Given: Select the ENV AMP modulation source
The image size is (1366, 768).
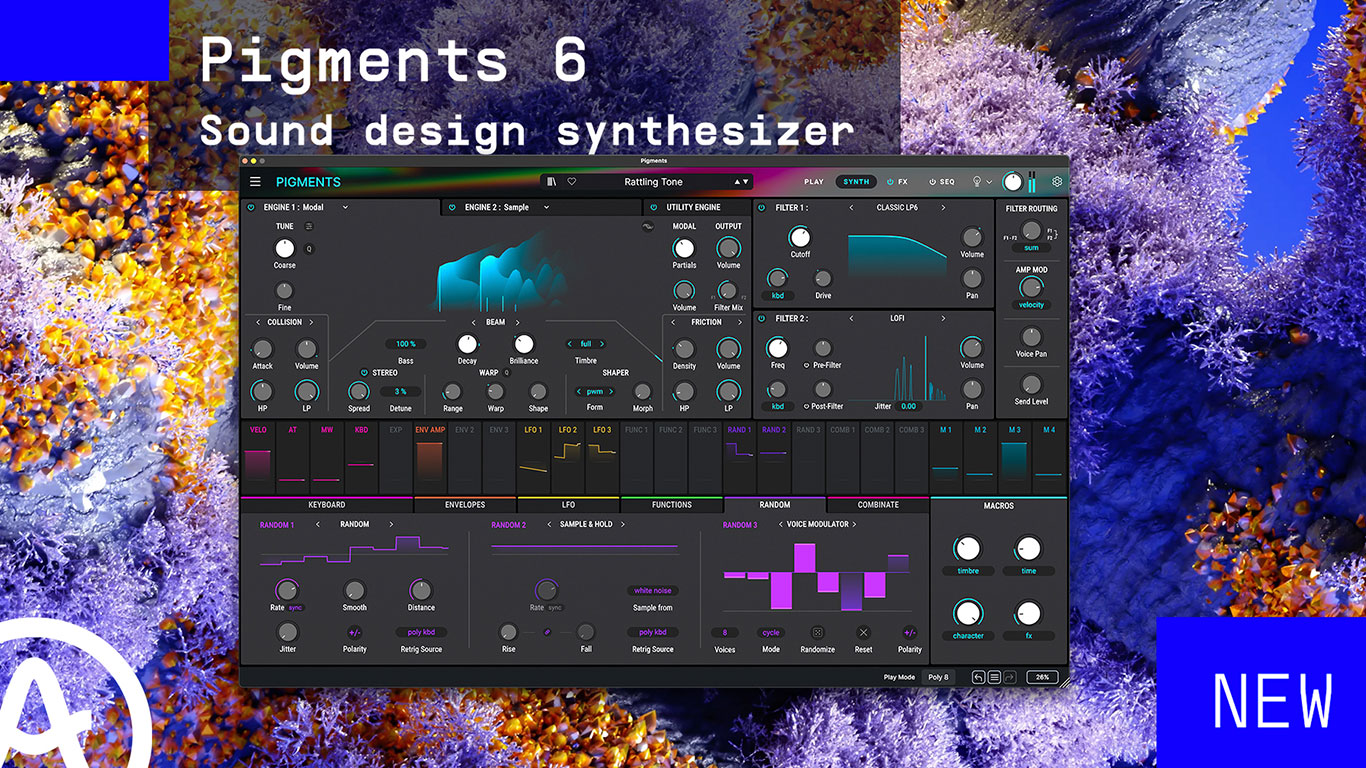Looking at the screenshot, I should 430,458.
